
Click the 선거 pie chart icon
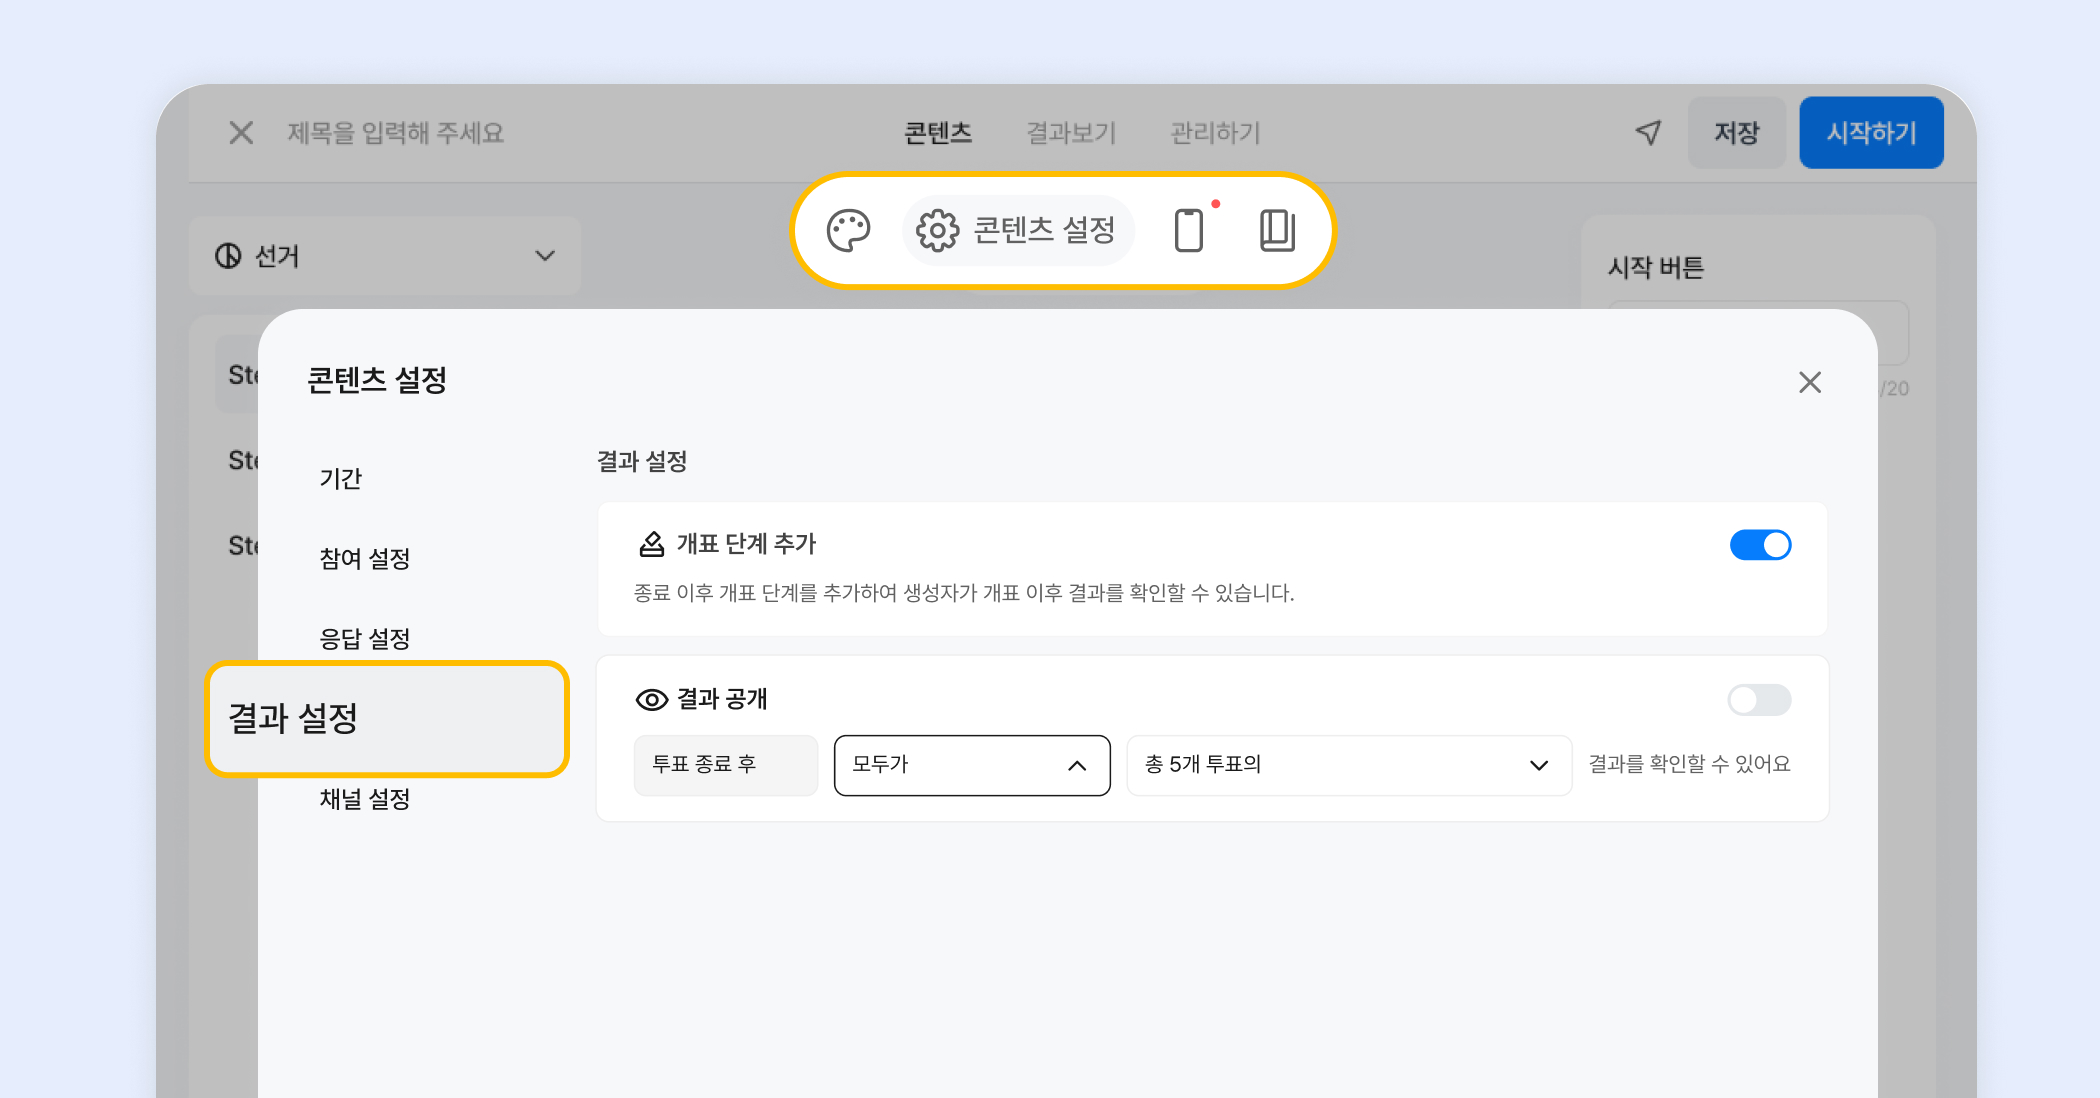click(228, 256)
